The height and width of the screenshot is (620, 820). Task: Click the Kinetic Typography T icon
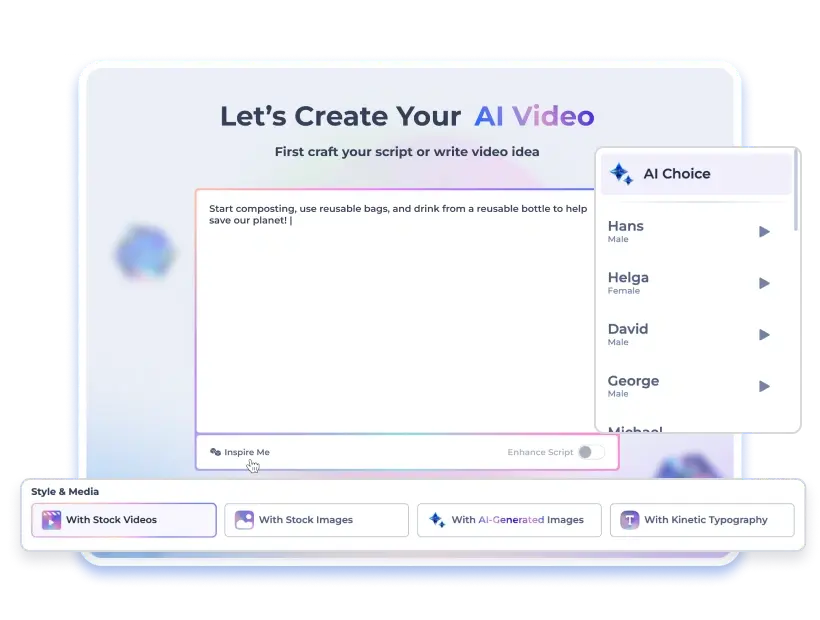[x=629, y=520]
